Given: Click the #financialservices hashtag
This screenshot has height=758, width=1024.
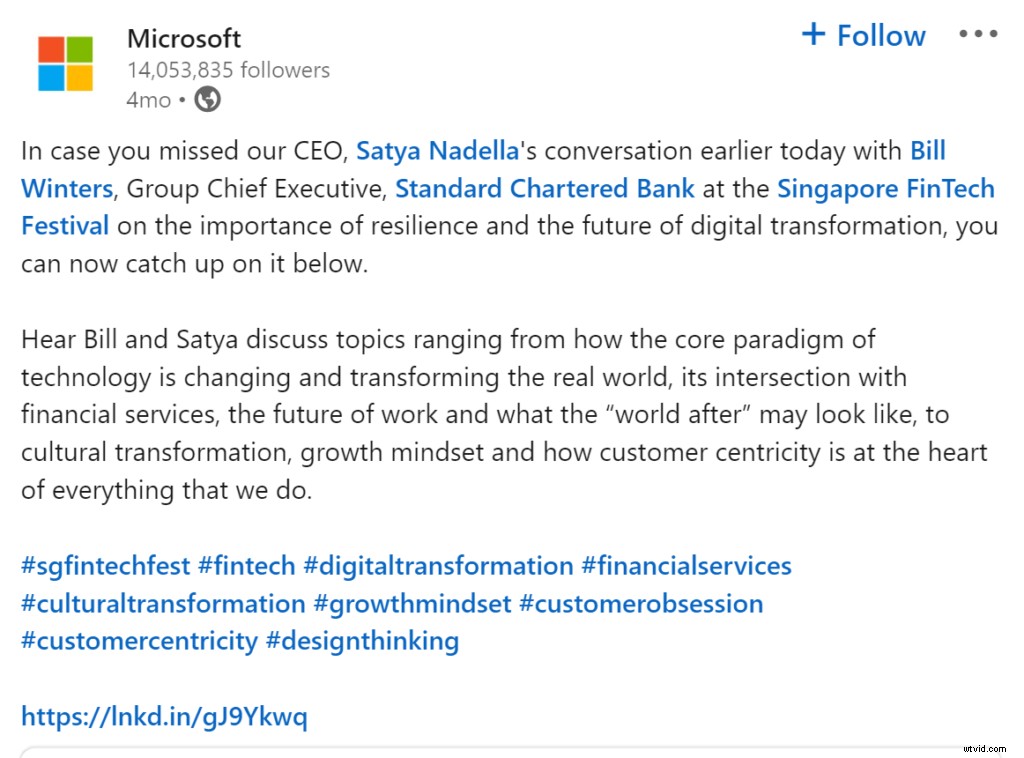Looking at the screenshot, I should 686,566.
